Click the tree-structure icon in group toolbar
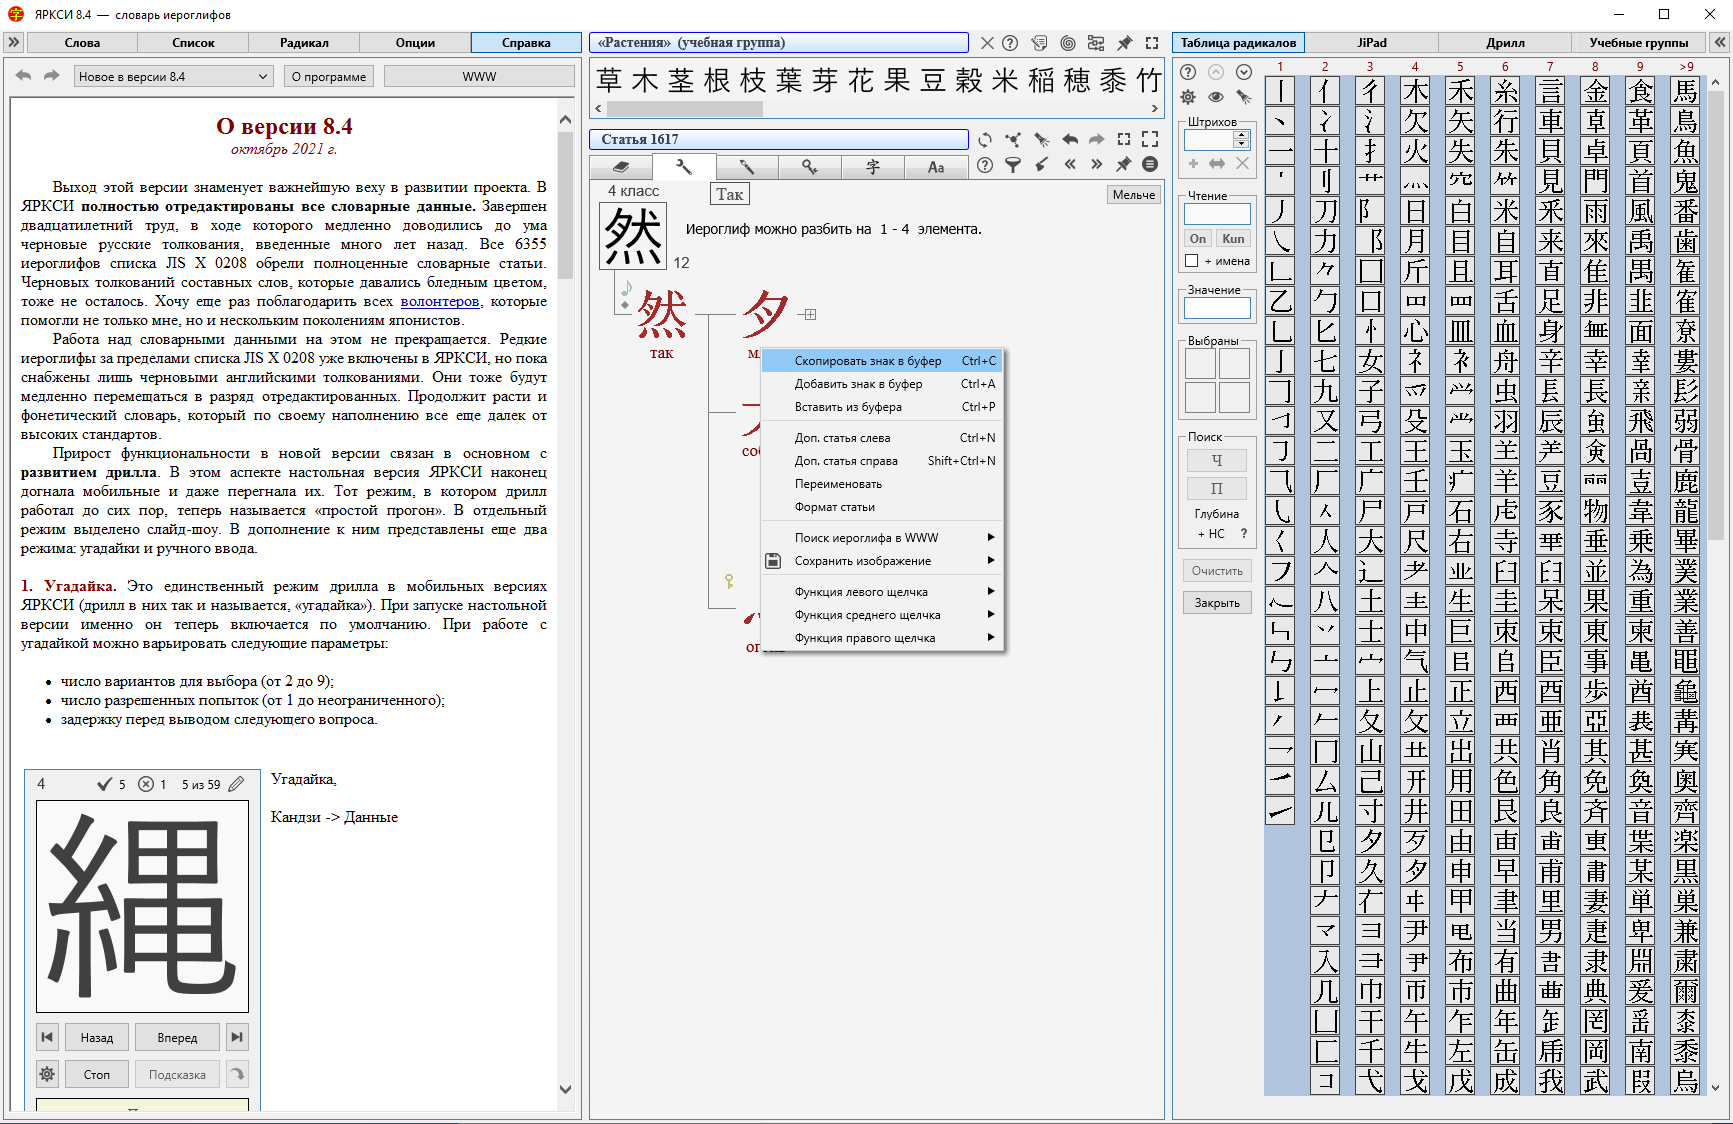The height and width of the screenshot is (1124, 1733). pos(1096,43)
